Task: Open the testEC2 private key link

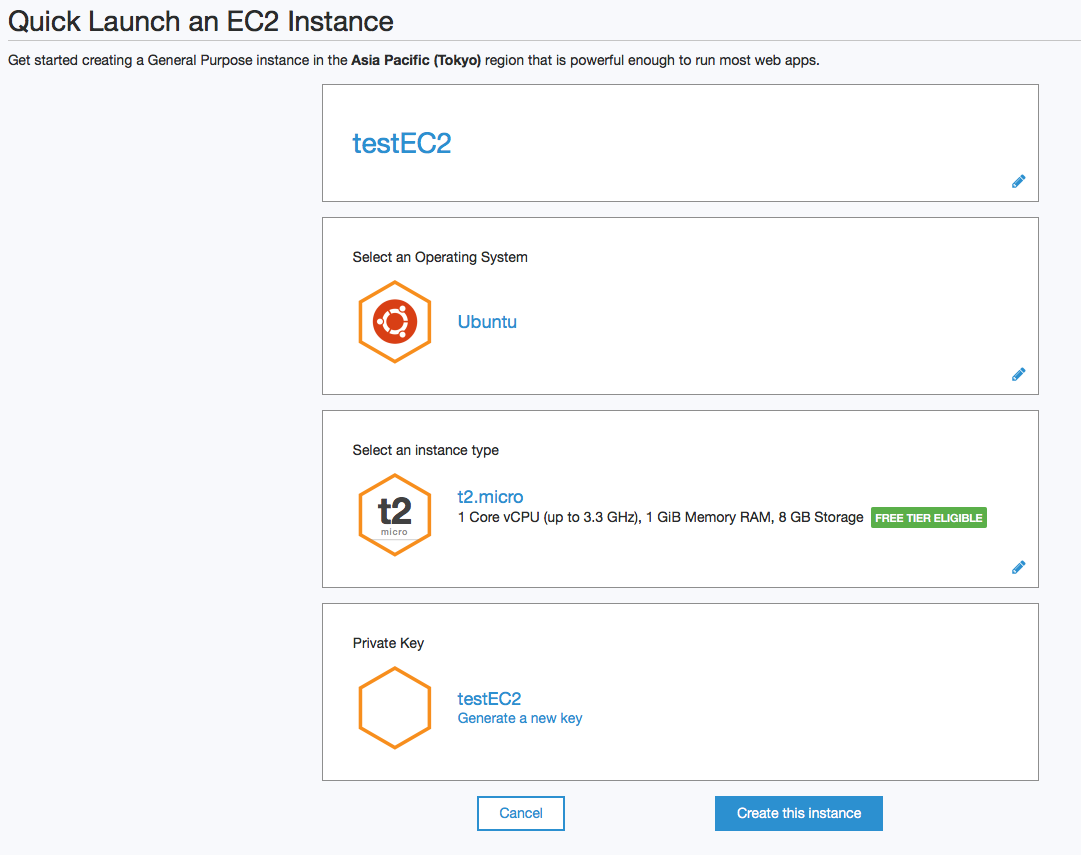Action: (x=489, y=698)
